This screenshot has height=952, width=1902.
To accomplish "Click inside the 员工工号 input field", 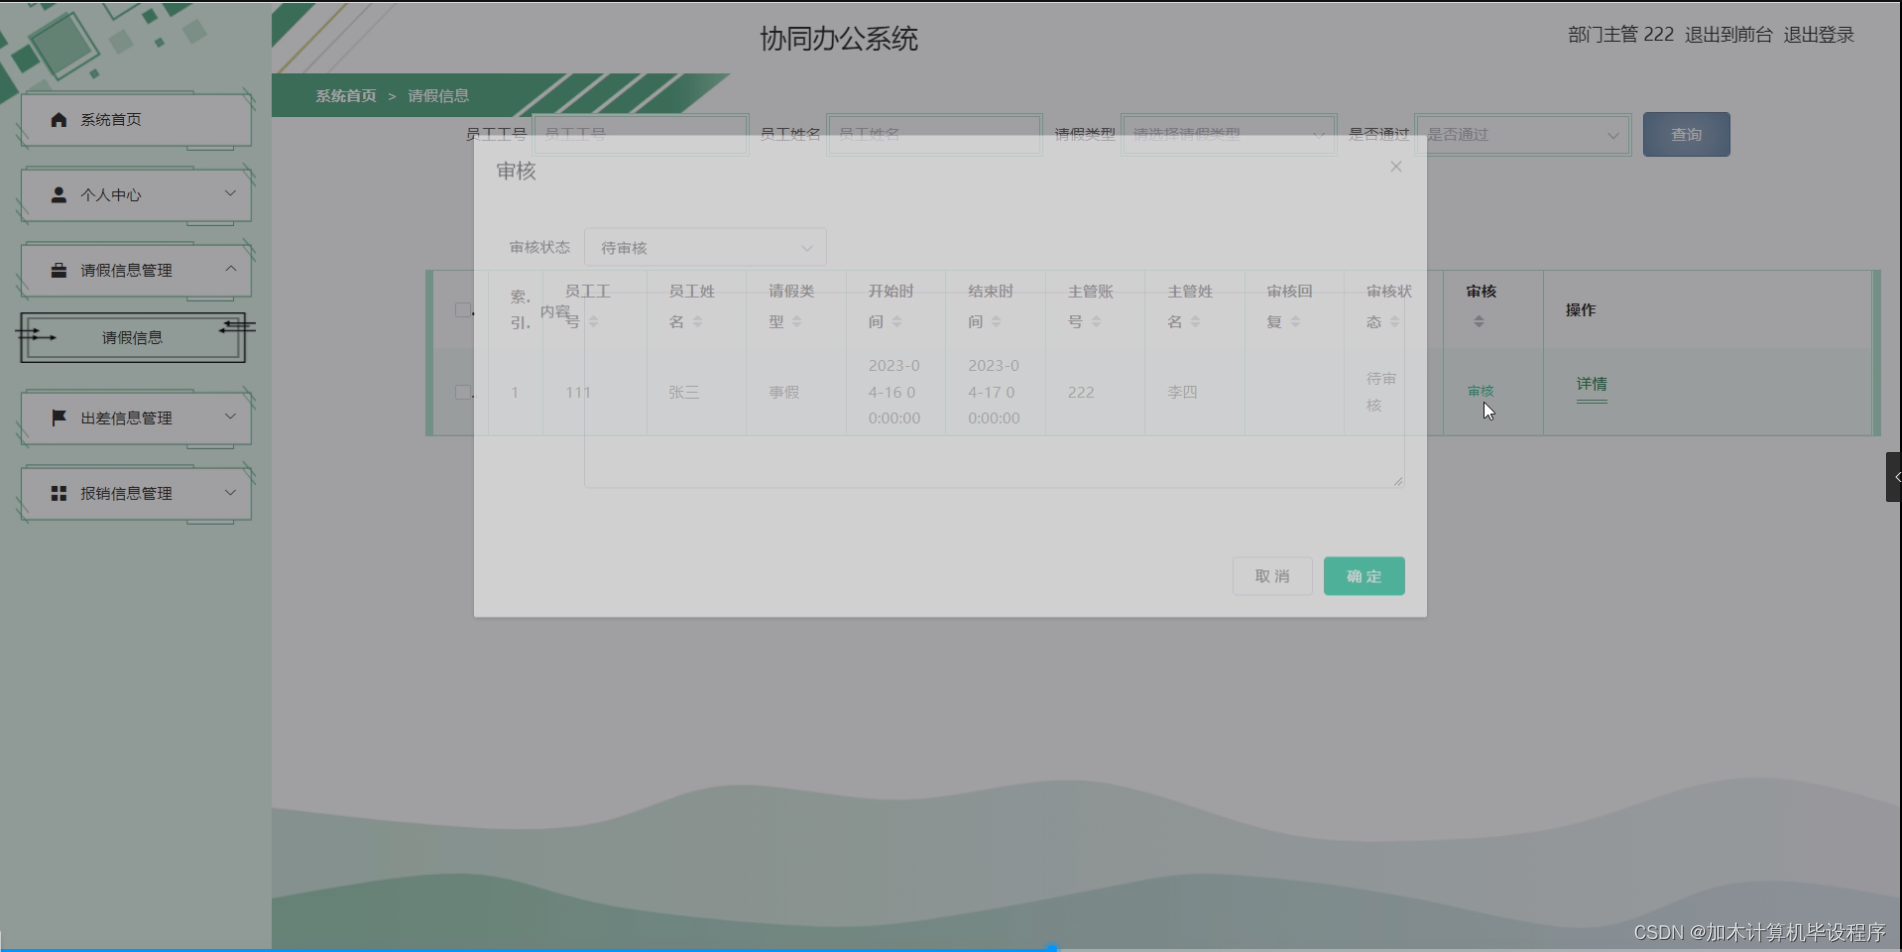I will [641, 134].
